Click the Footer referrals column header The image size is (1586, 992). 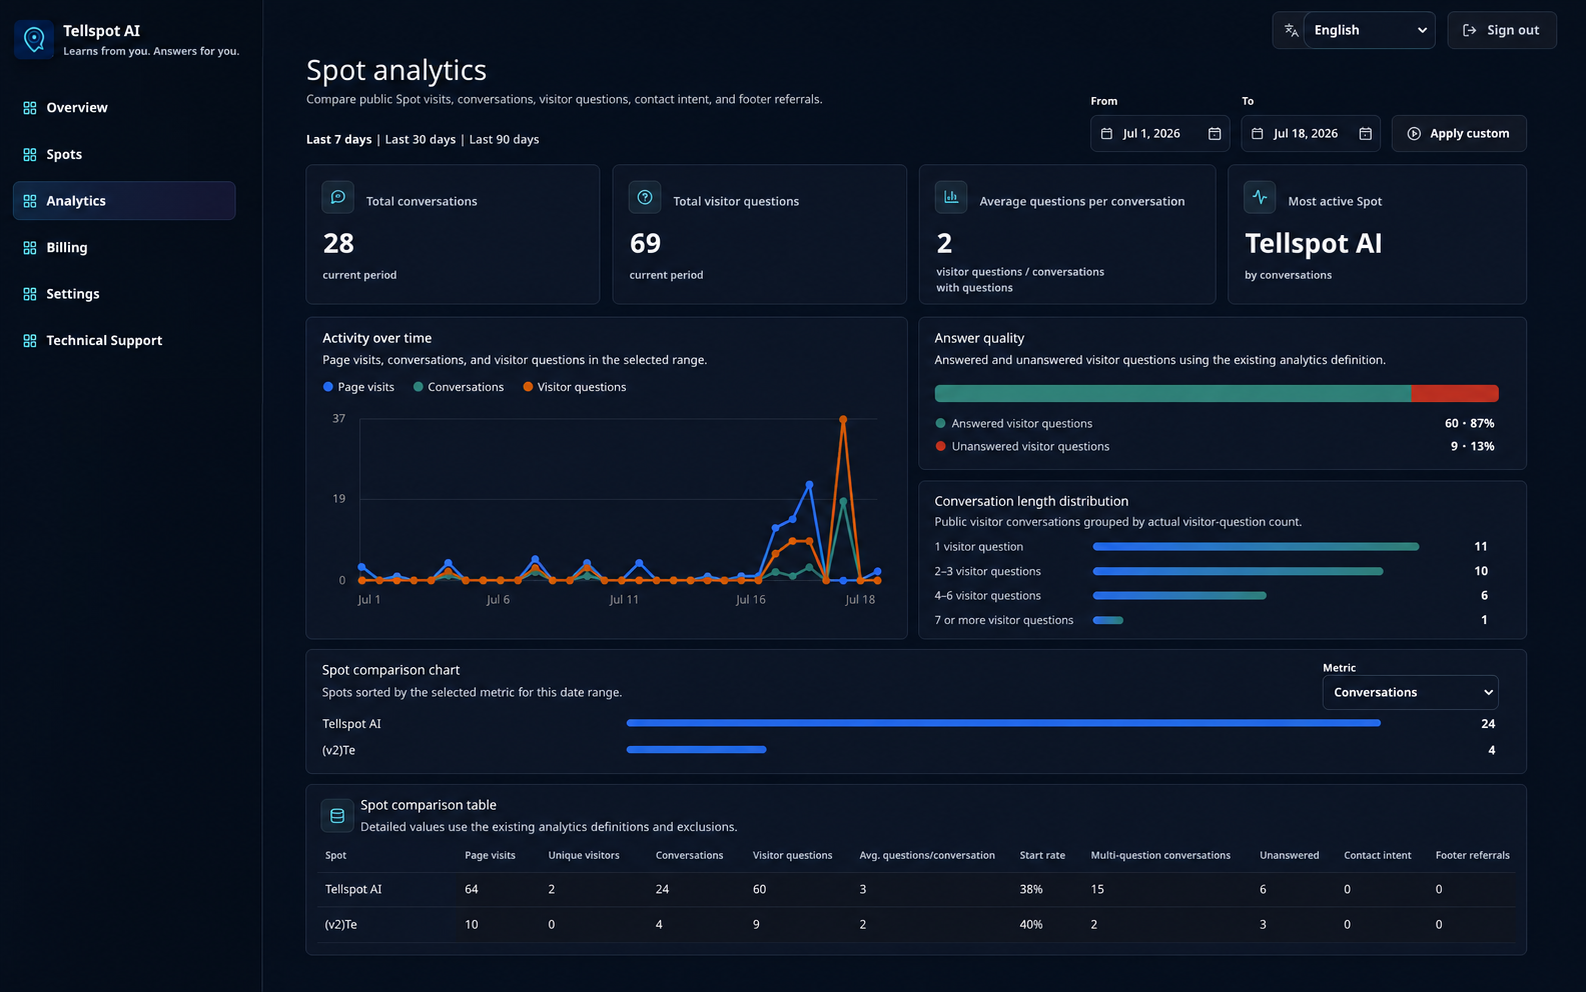1472,856
